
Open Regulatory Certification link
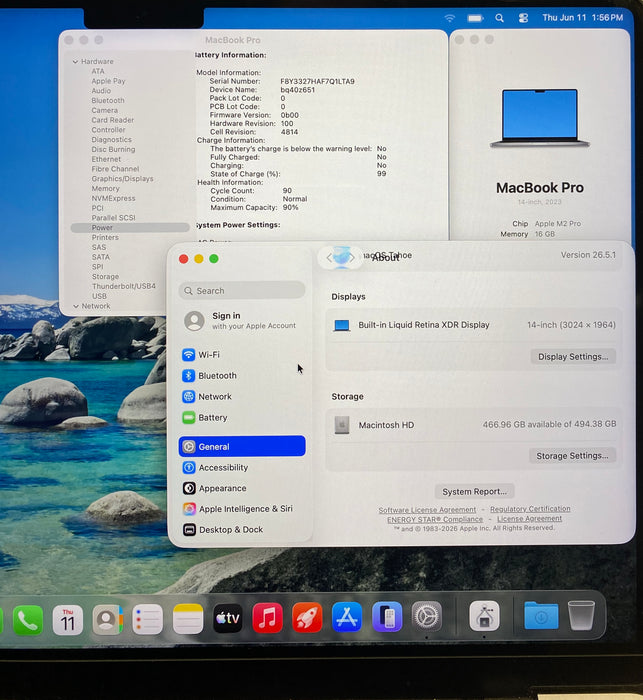(x=530, y=509)
